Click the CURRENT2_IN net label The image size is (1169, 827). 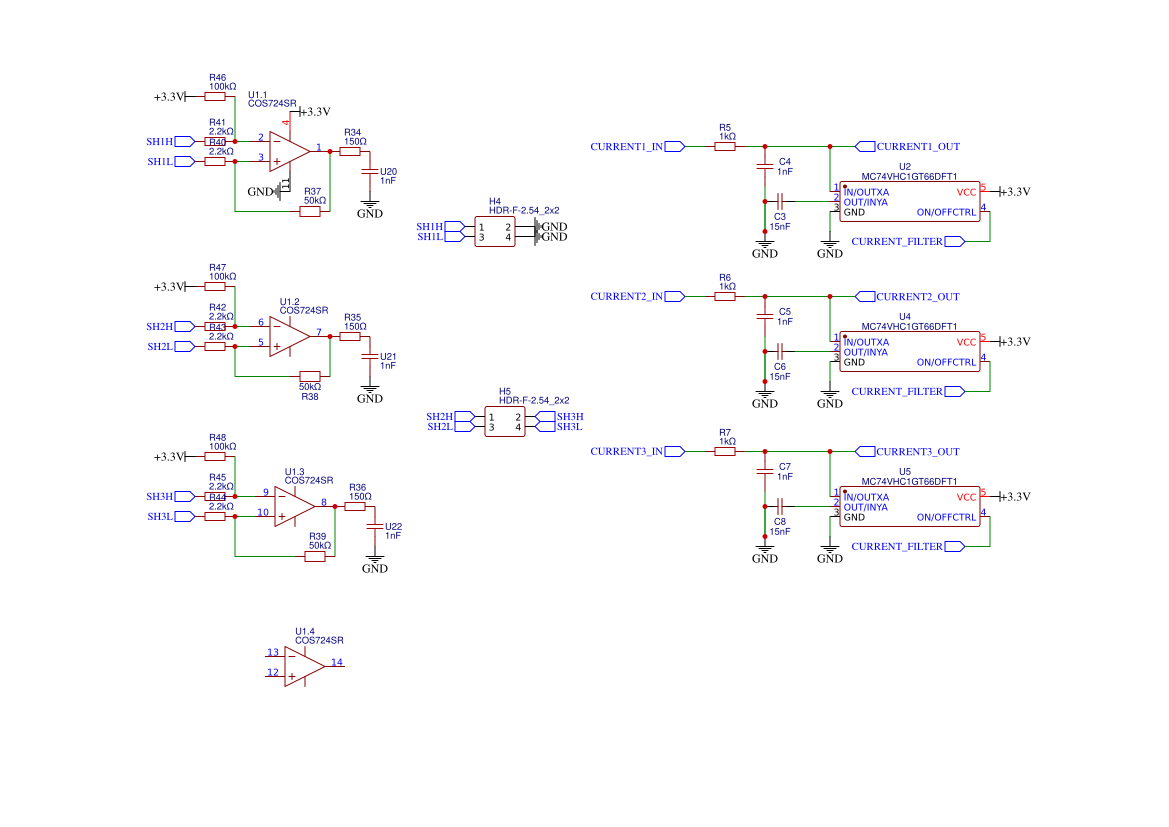click(629, 296)
